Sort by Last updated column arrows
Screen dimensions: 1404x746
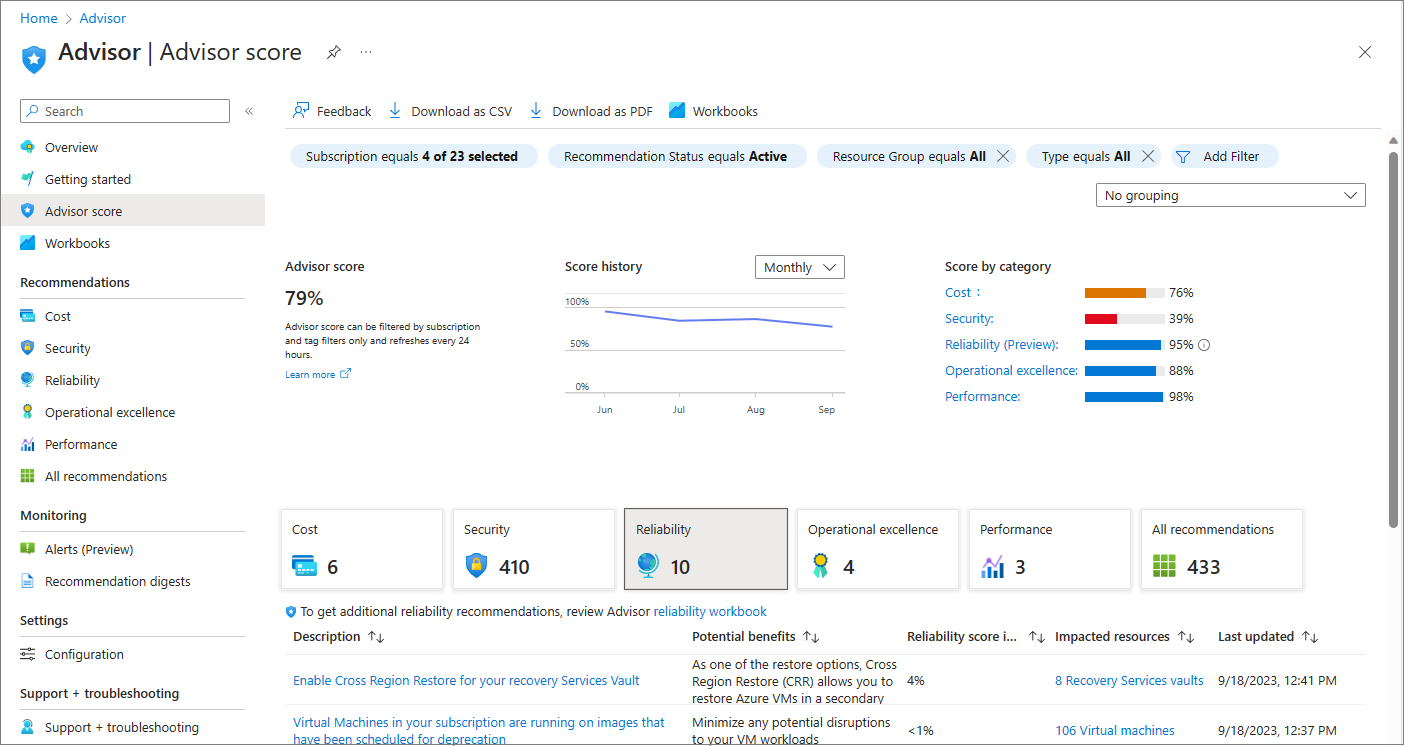point(1310,637)
